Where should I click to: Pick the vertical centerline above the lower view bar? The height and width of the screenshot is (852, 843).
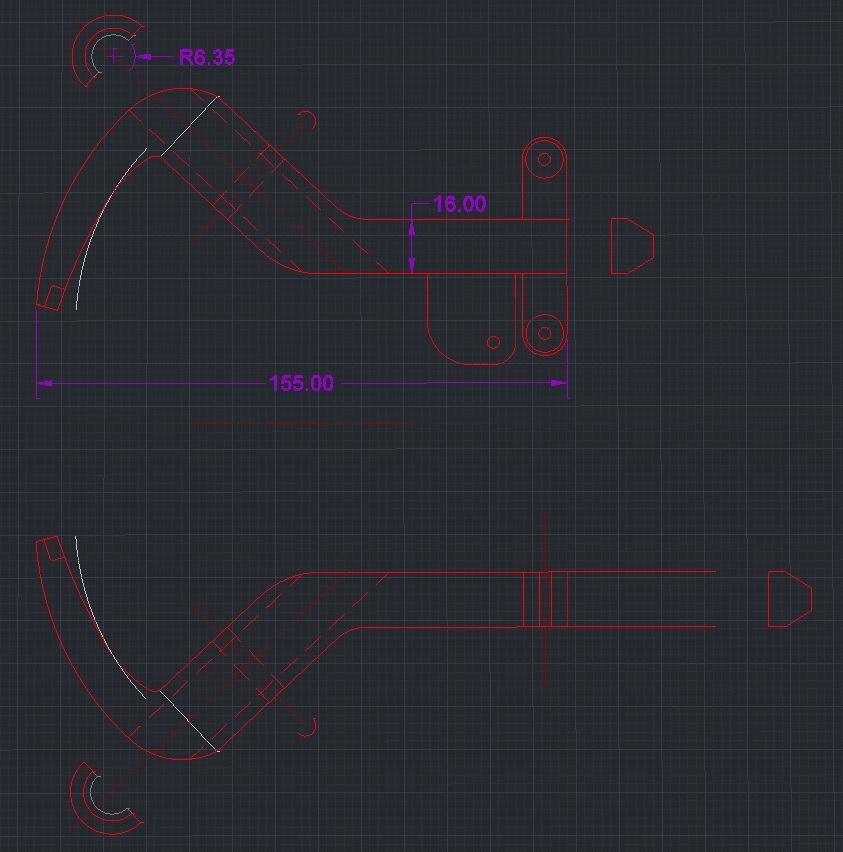(x=543, y=545)
